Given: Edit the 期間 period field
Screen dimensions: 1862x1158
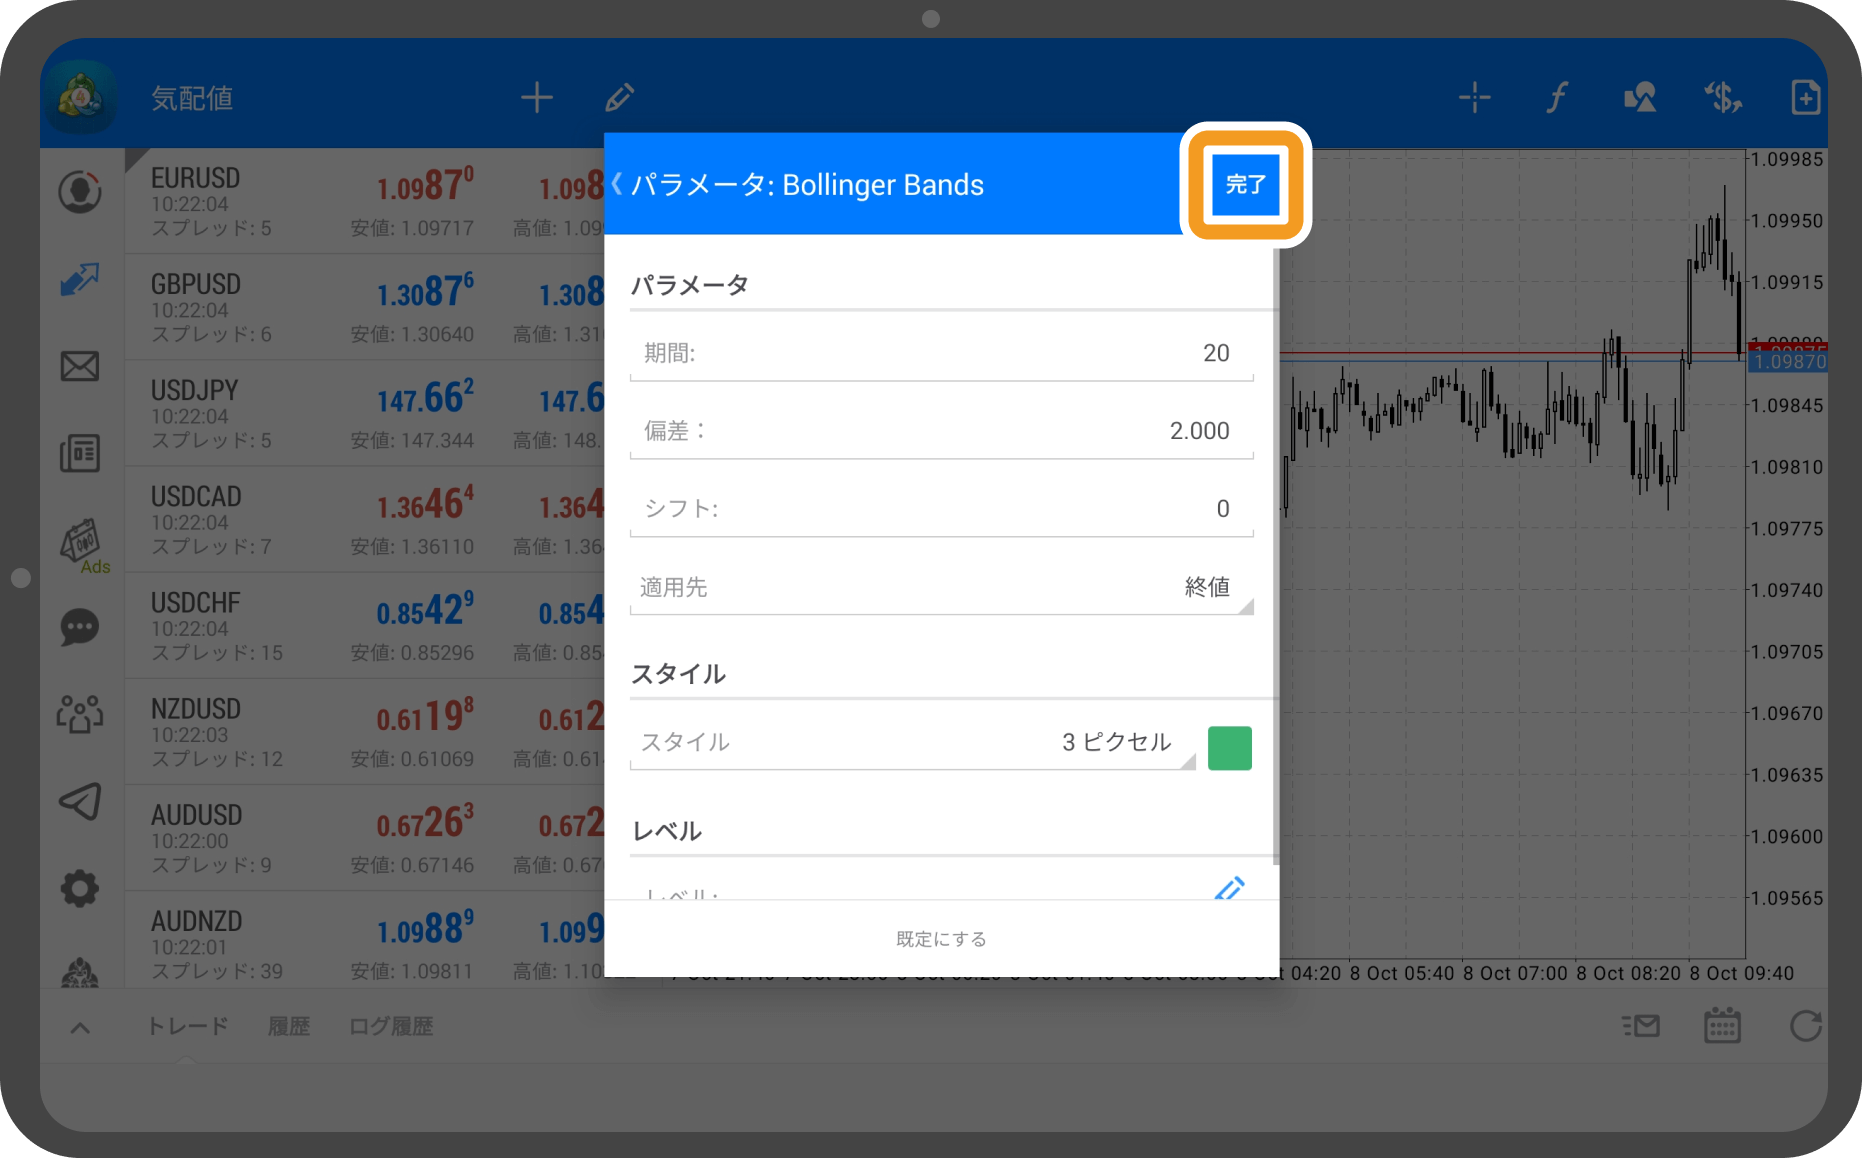Looking at the screenshot, I should click(x=941, y=353).
